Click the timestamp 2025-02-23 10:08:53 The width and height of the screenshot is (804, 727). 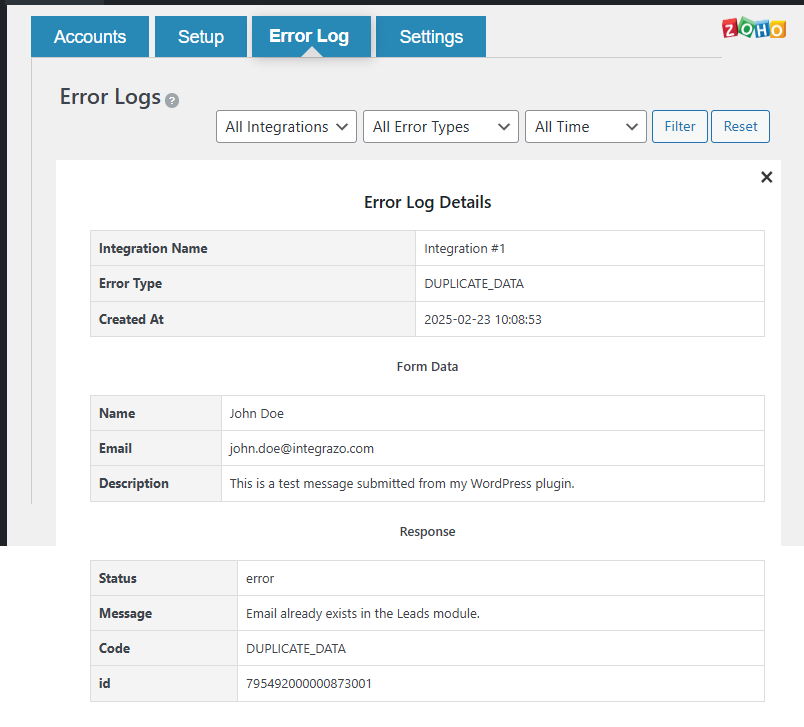(x=483, y=319)
